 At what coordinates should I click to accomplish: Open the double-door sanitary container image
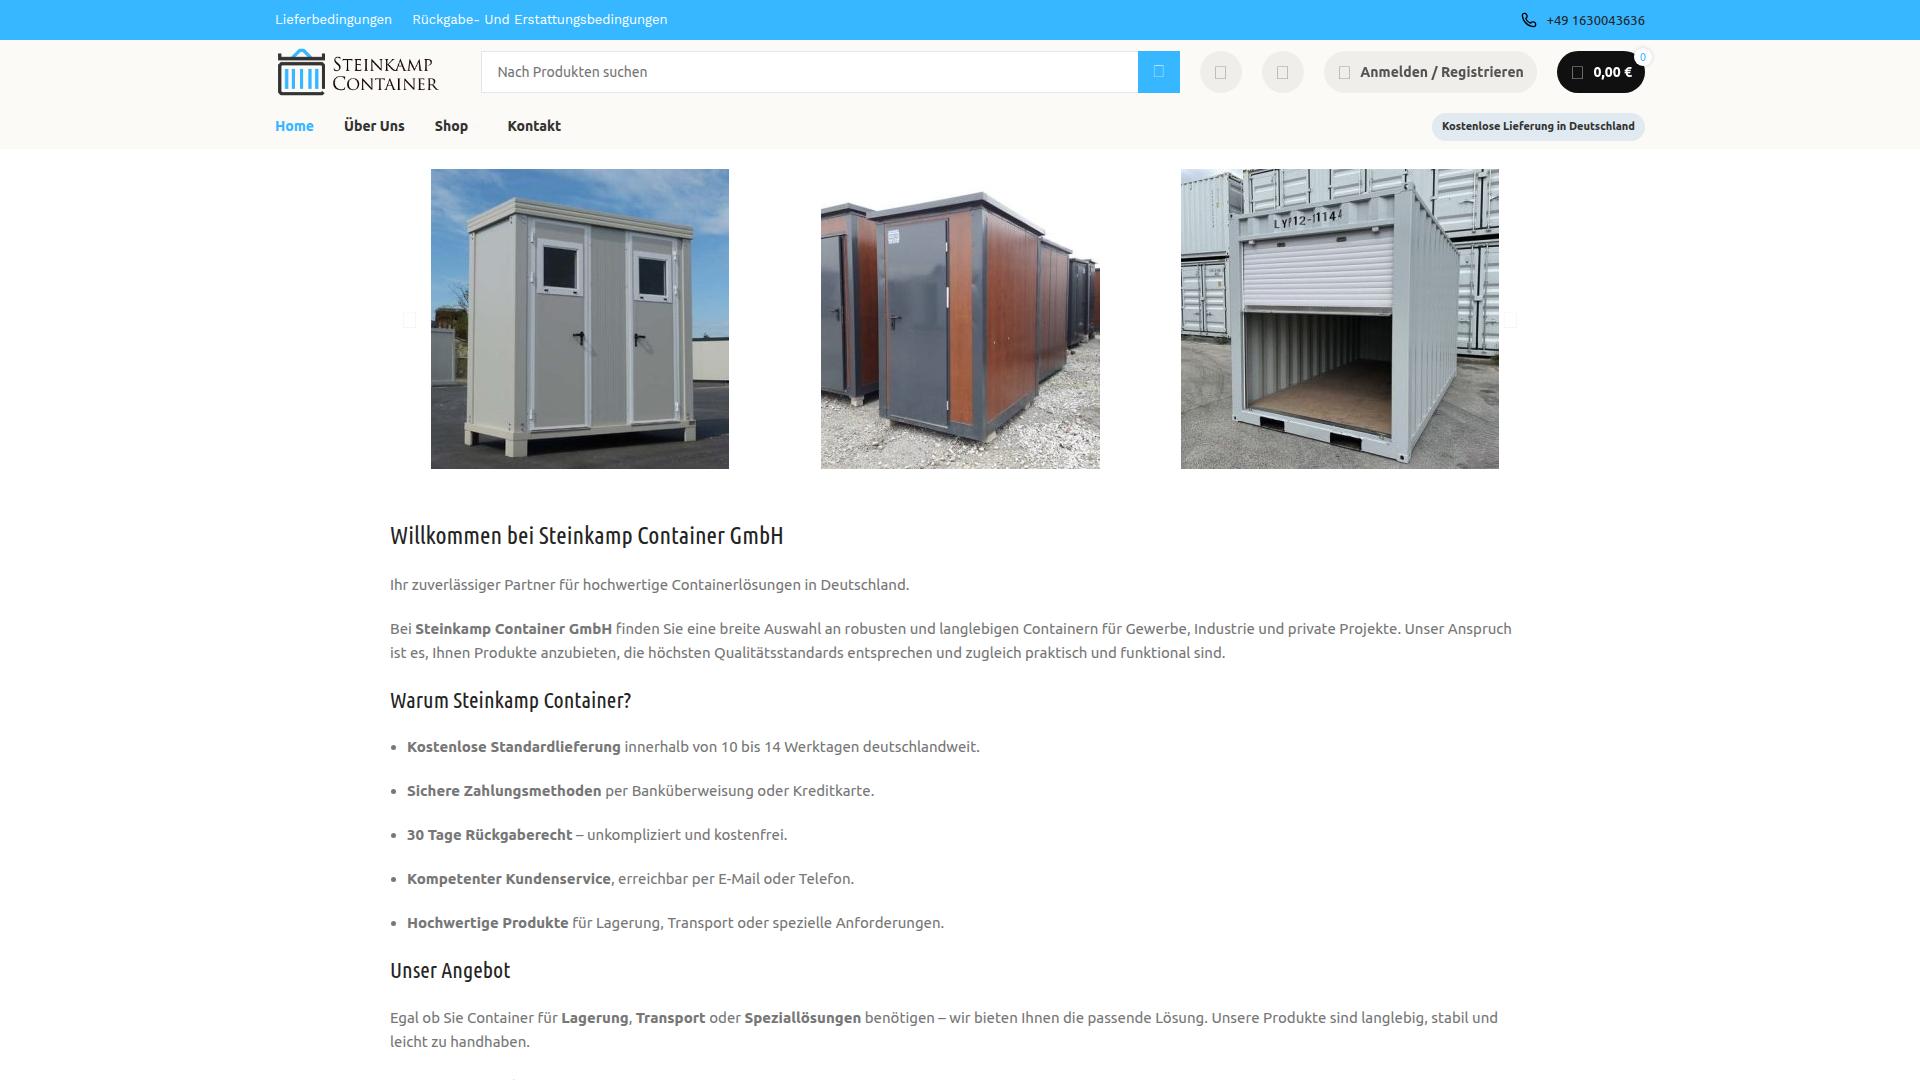(x=580, y=319)
